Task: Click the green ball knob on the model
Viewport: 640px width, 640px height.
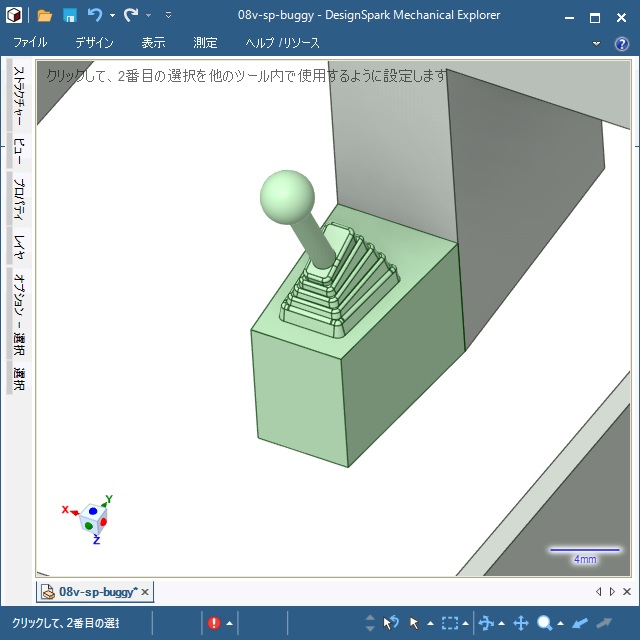Action: click(x=287, y=196)
